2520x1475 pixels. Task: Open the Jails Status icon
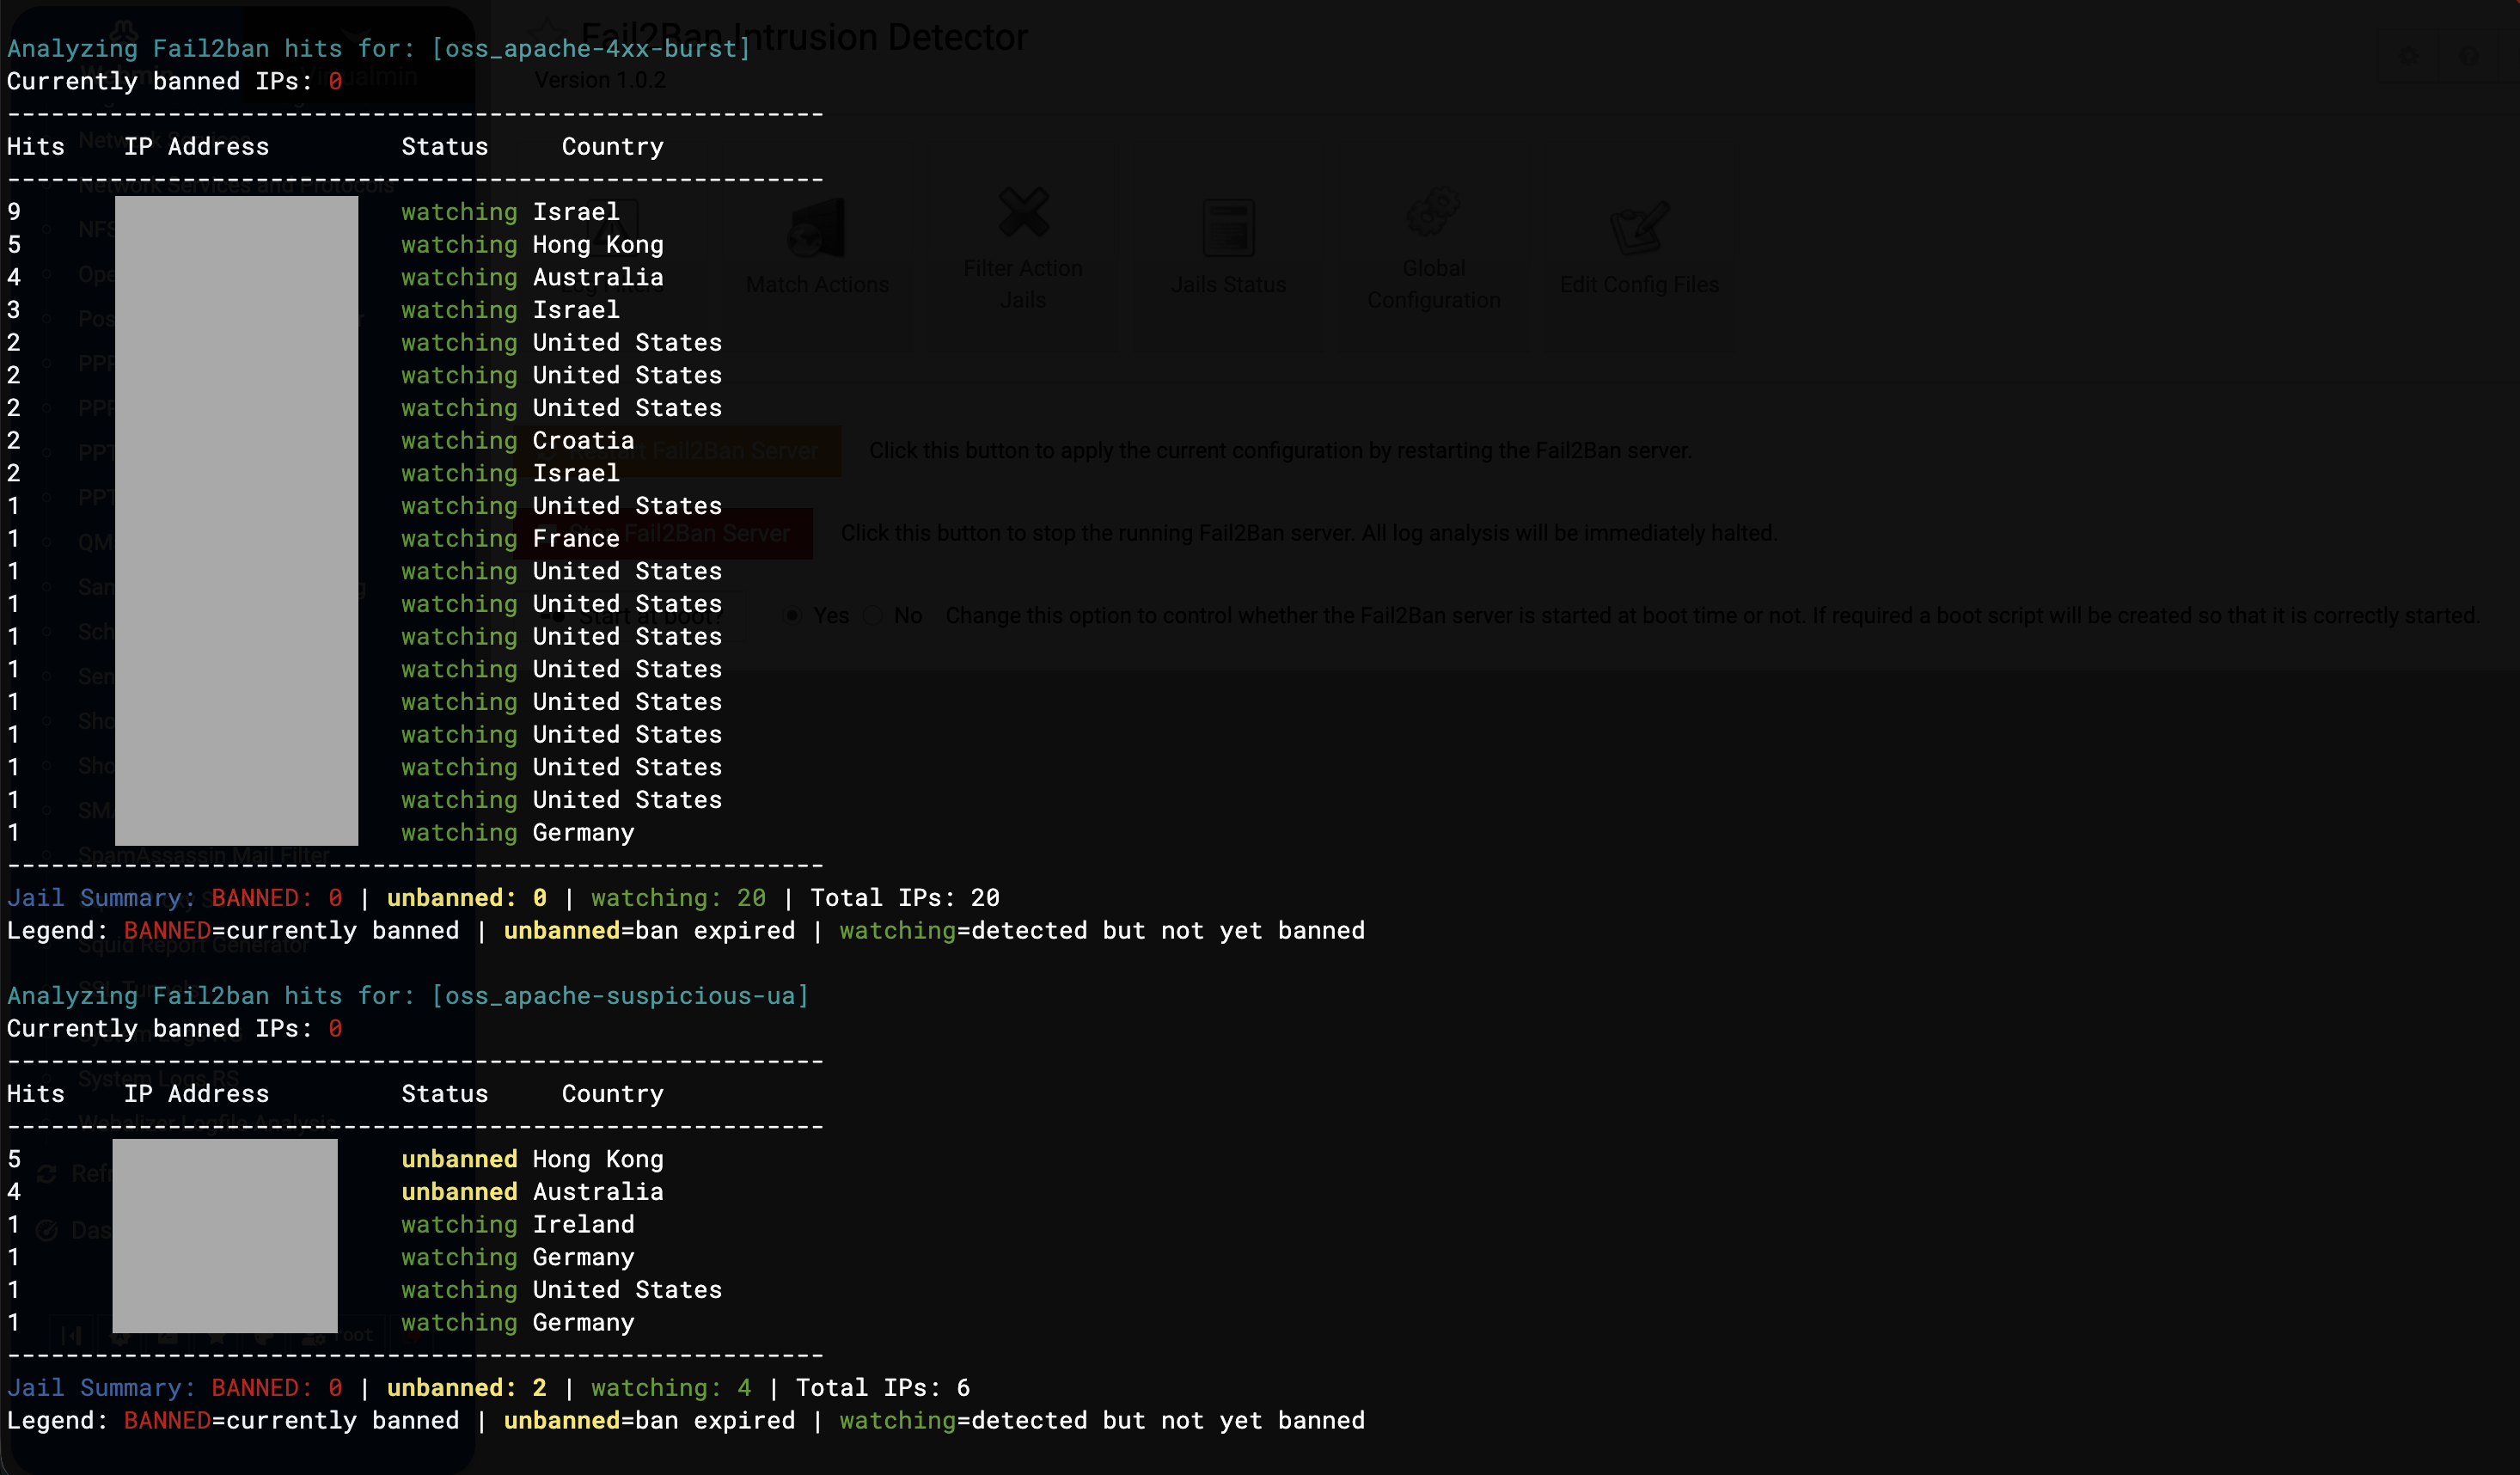1228,228
